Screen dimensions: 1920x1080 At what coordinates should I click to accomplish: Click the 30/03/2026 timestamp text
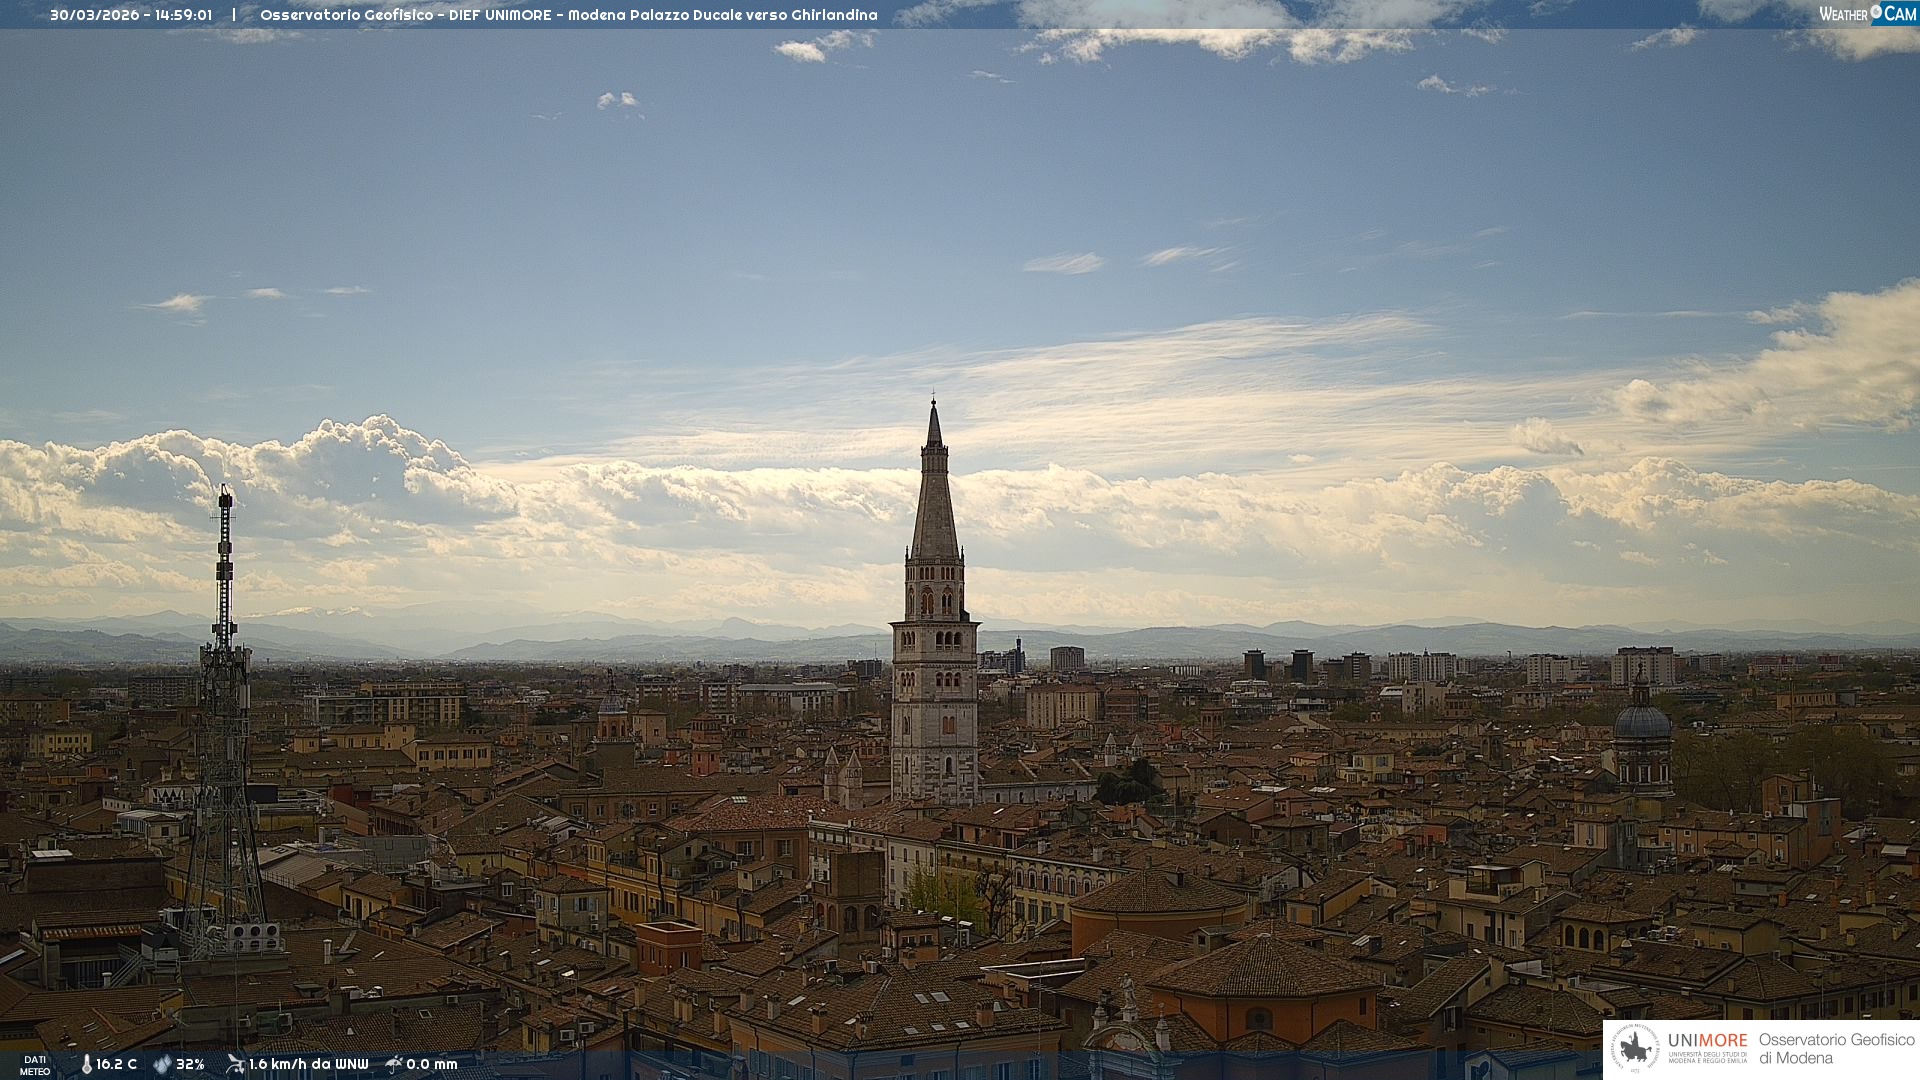click(x=131, y=15)
